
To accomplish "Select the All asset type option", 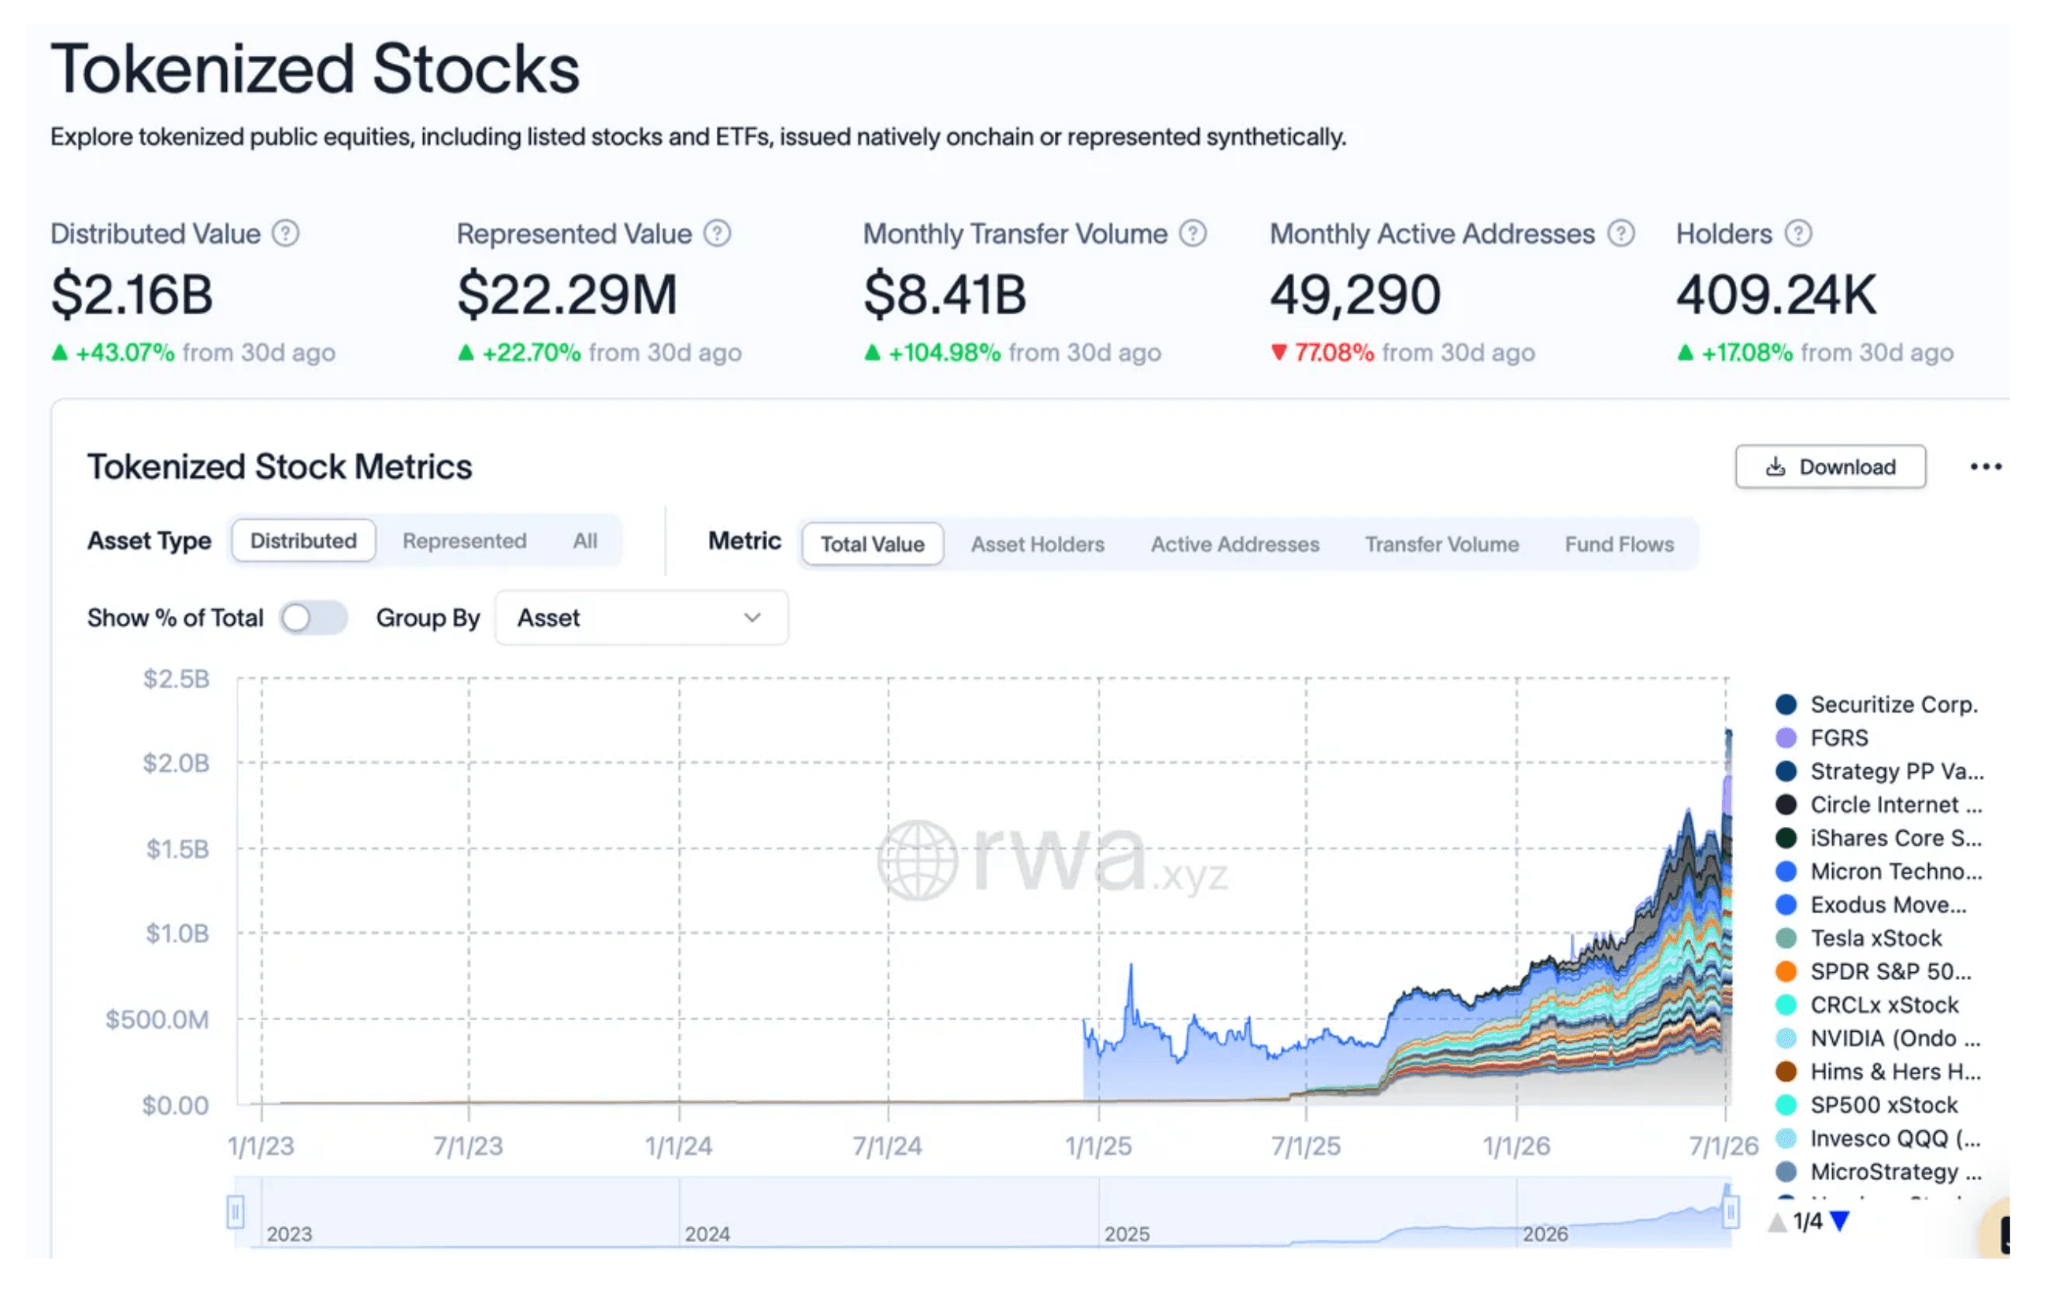I will tap(585, 541).
